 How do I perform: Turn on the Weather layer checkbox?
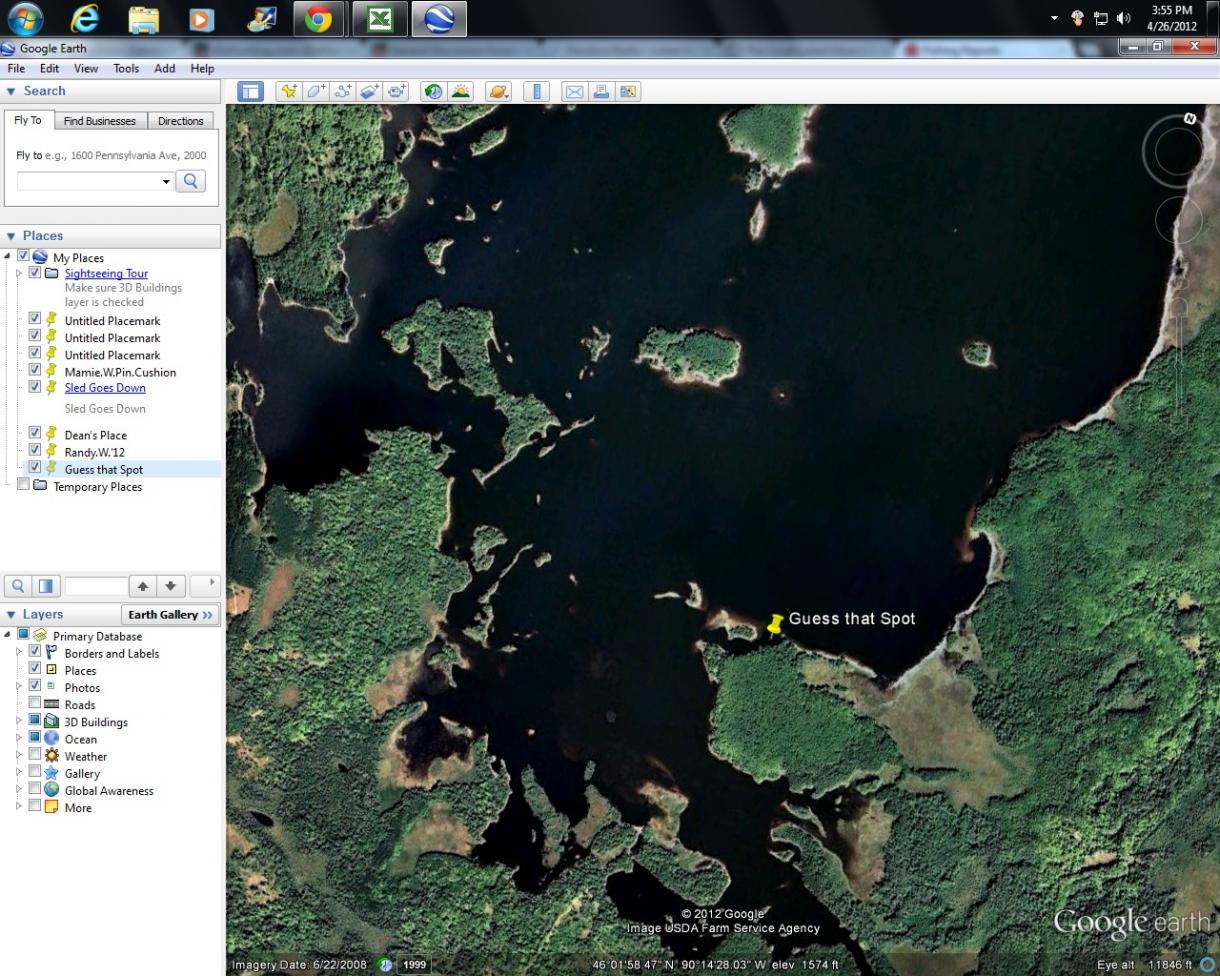35,756
